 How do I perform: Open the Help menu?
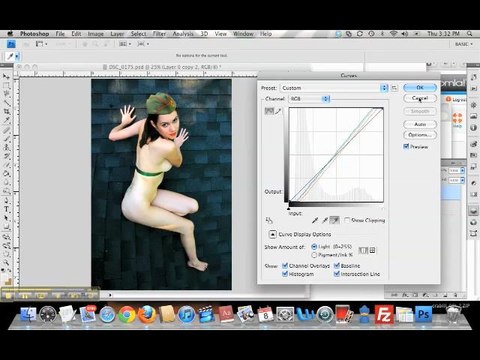pyautogui.click(x=266, y=34)
